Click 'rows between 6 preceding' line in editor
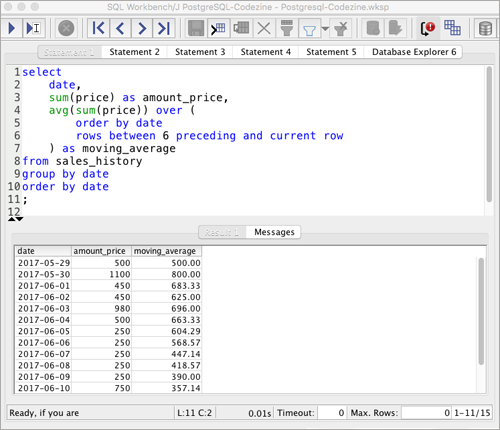The height and width of the screenshot is (430, 500). (209, 136)
